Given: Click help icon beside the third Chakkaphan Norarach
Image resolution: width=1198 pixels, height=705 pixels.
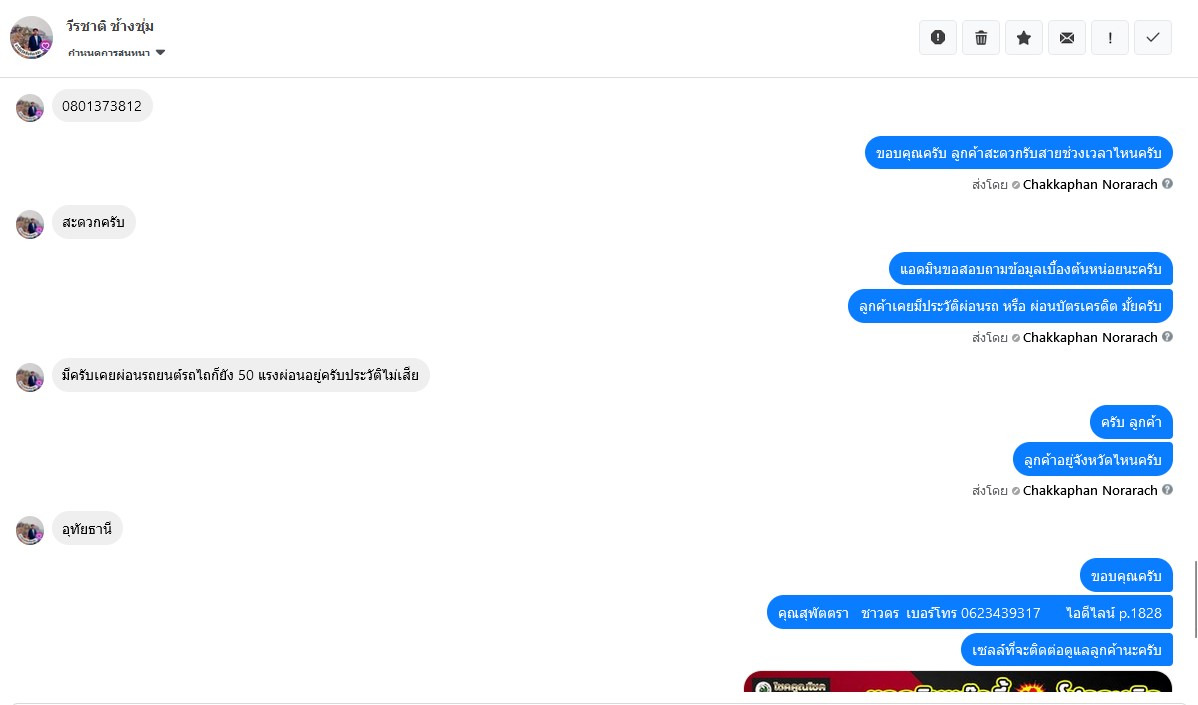Looking at the screenshot, I should (x=1167, y=490).
